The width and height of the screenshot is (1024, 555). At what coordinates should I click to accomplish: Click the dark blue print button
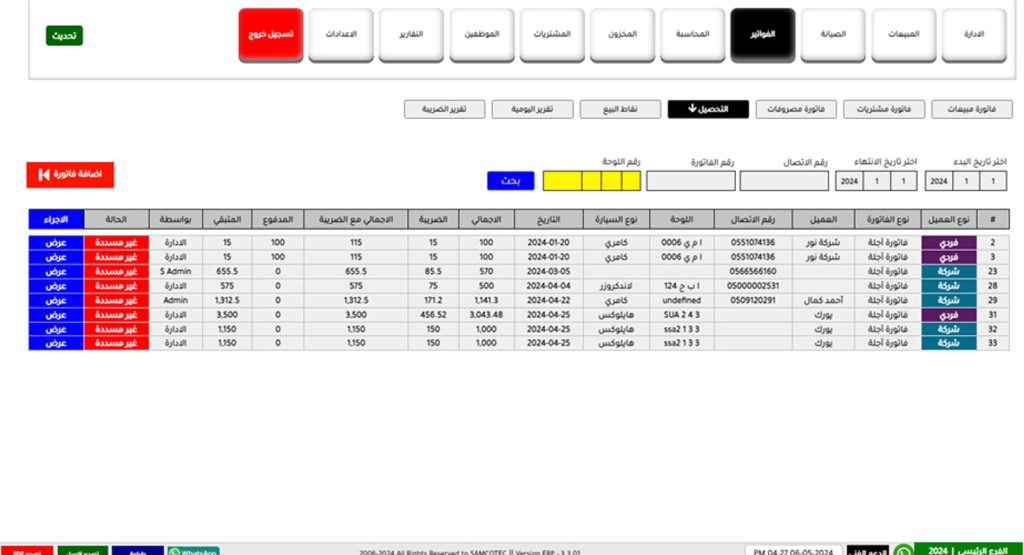pos(137,551)
